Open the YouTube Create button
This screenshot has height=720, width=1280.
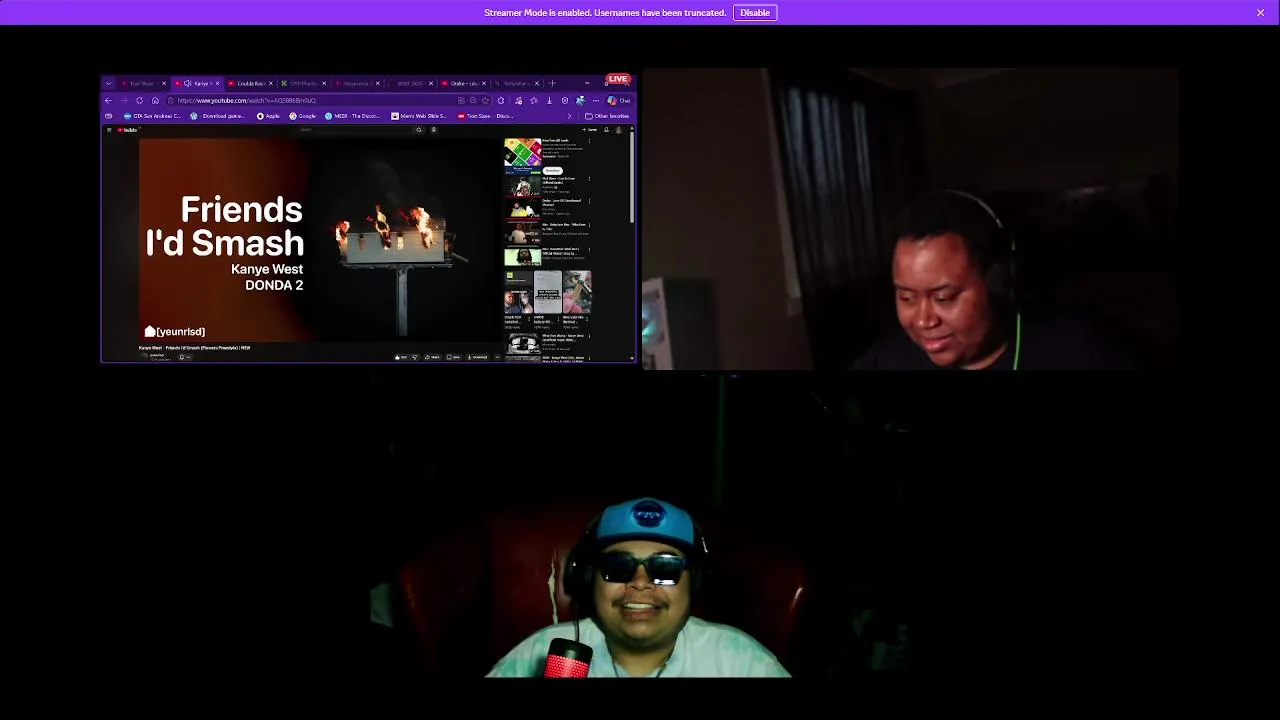[x=590, y=130]
